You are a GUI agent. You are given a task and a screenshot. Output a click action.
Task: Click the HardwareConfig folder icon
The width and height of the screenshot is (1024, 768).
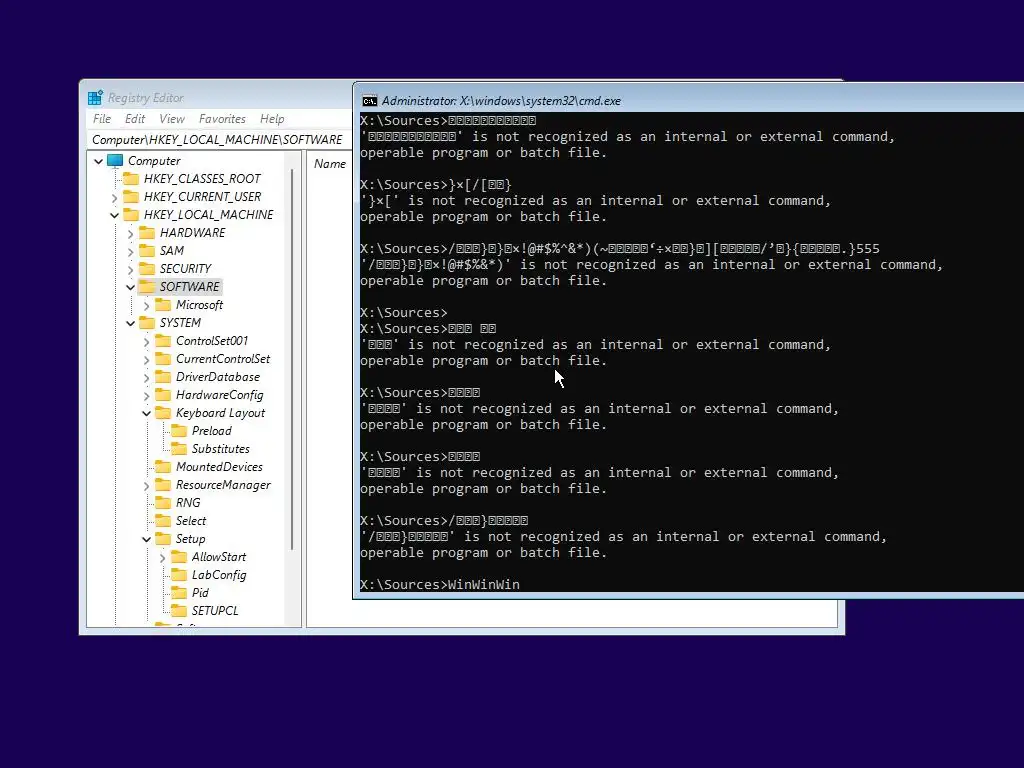(x=163, y=394)
